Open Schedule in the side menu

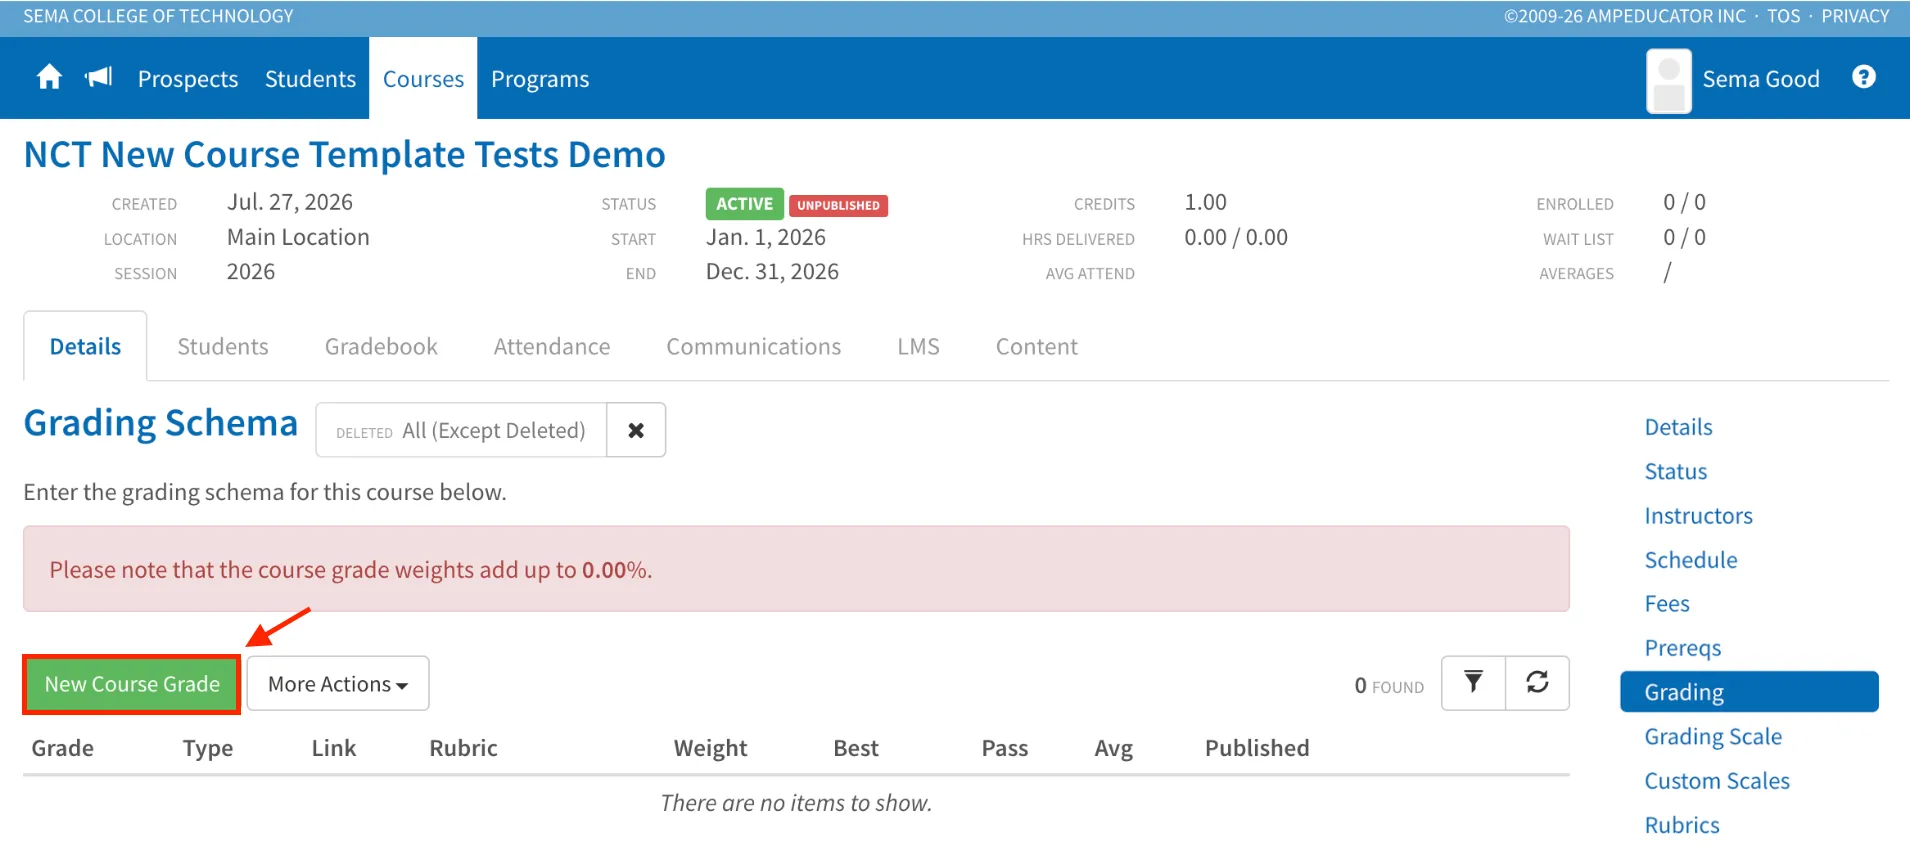(1691, 559)
